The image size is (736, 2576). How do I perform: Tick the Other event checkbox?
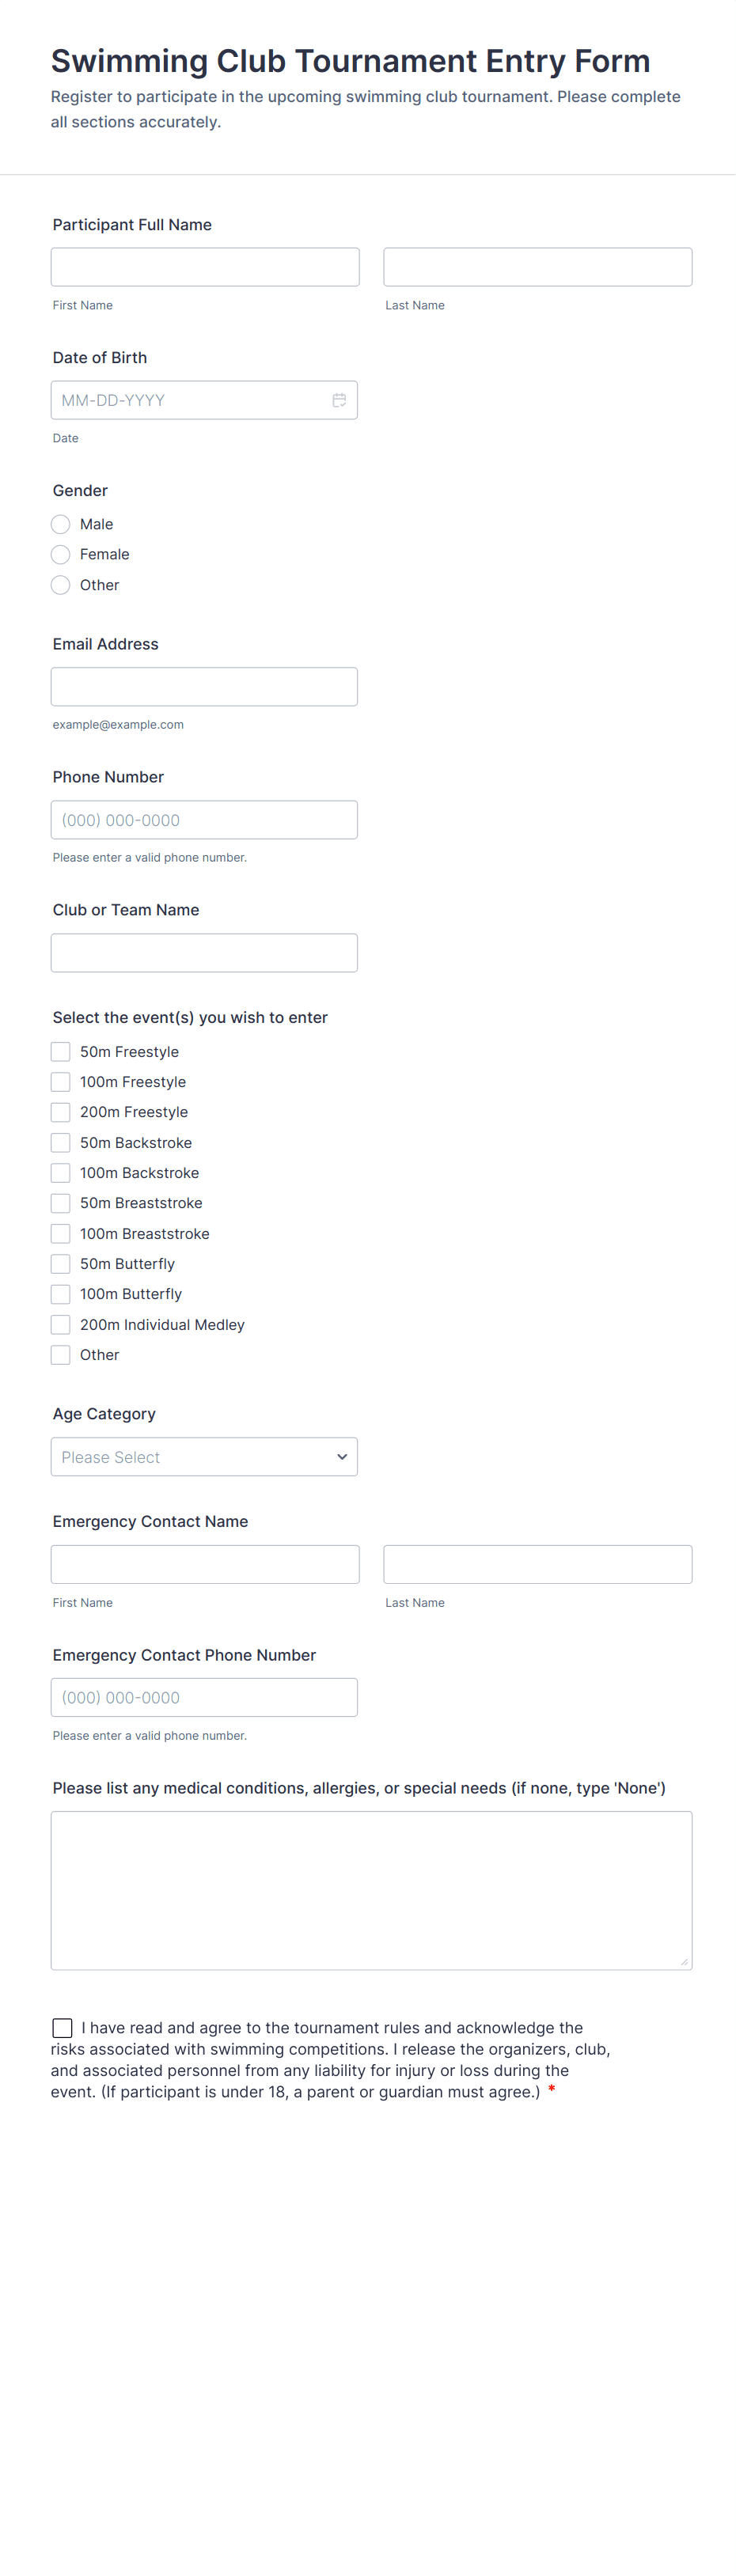pos(61,1355)
